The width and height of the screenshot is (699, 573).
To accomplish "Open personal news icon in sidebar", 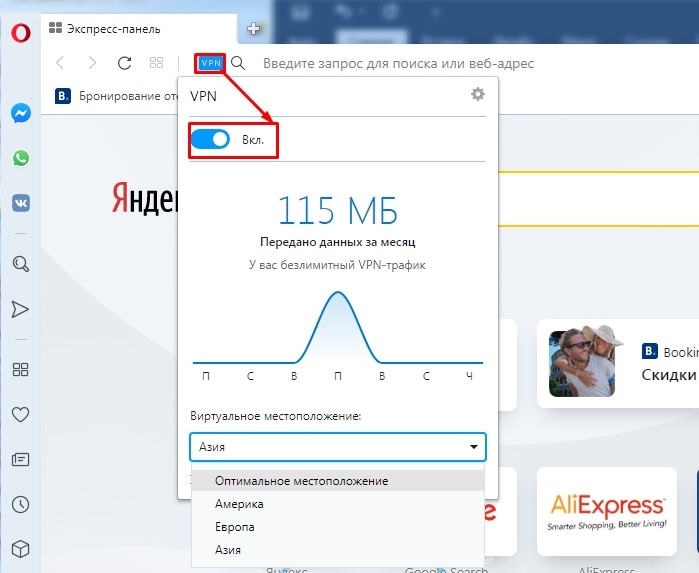I will [x=21, y=459].
